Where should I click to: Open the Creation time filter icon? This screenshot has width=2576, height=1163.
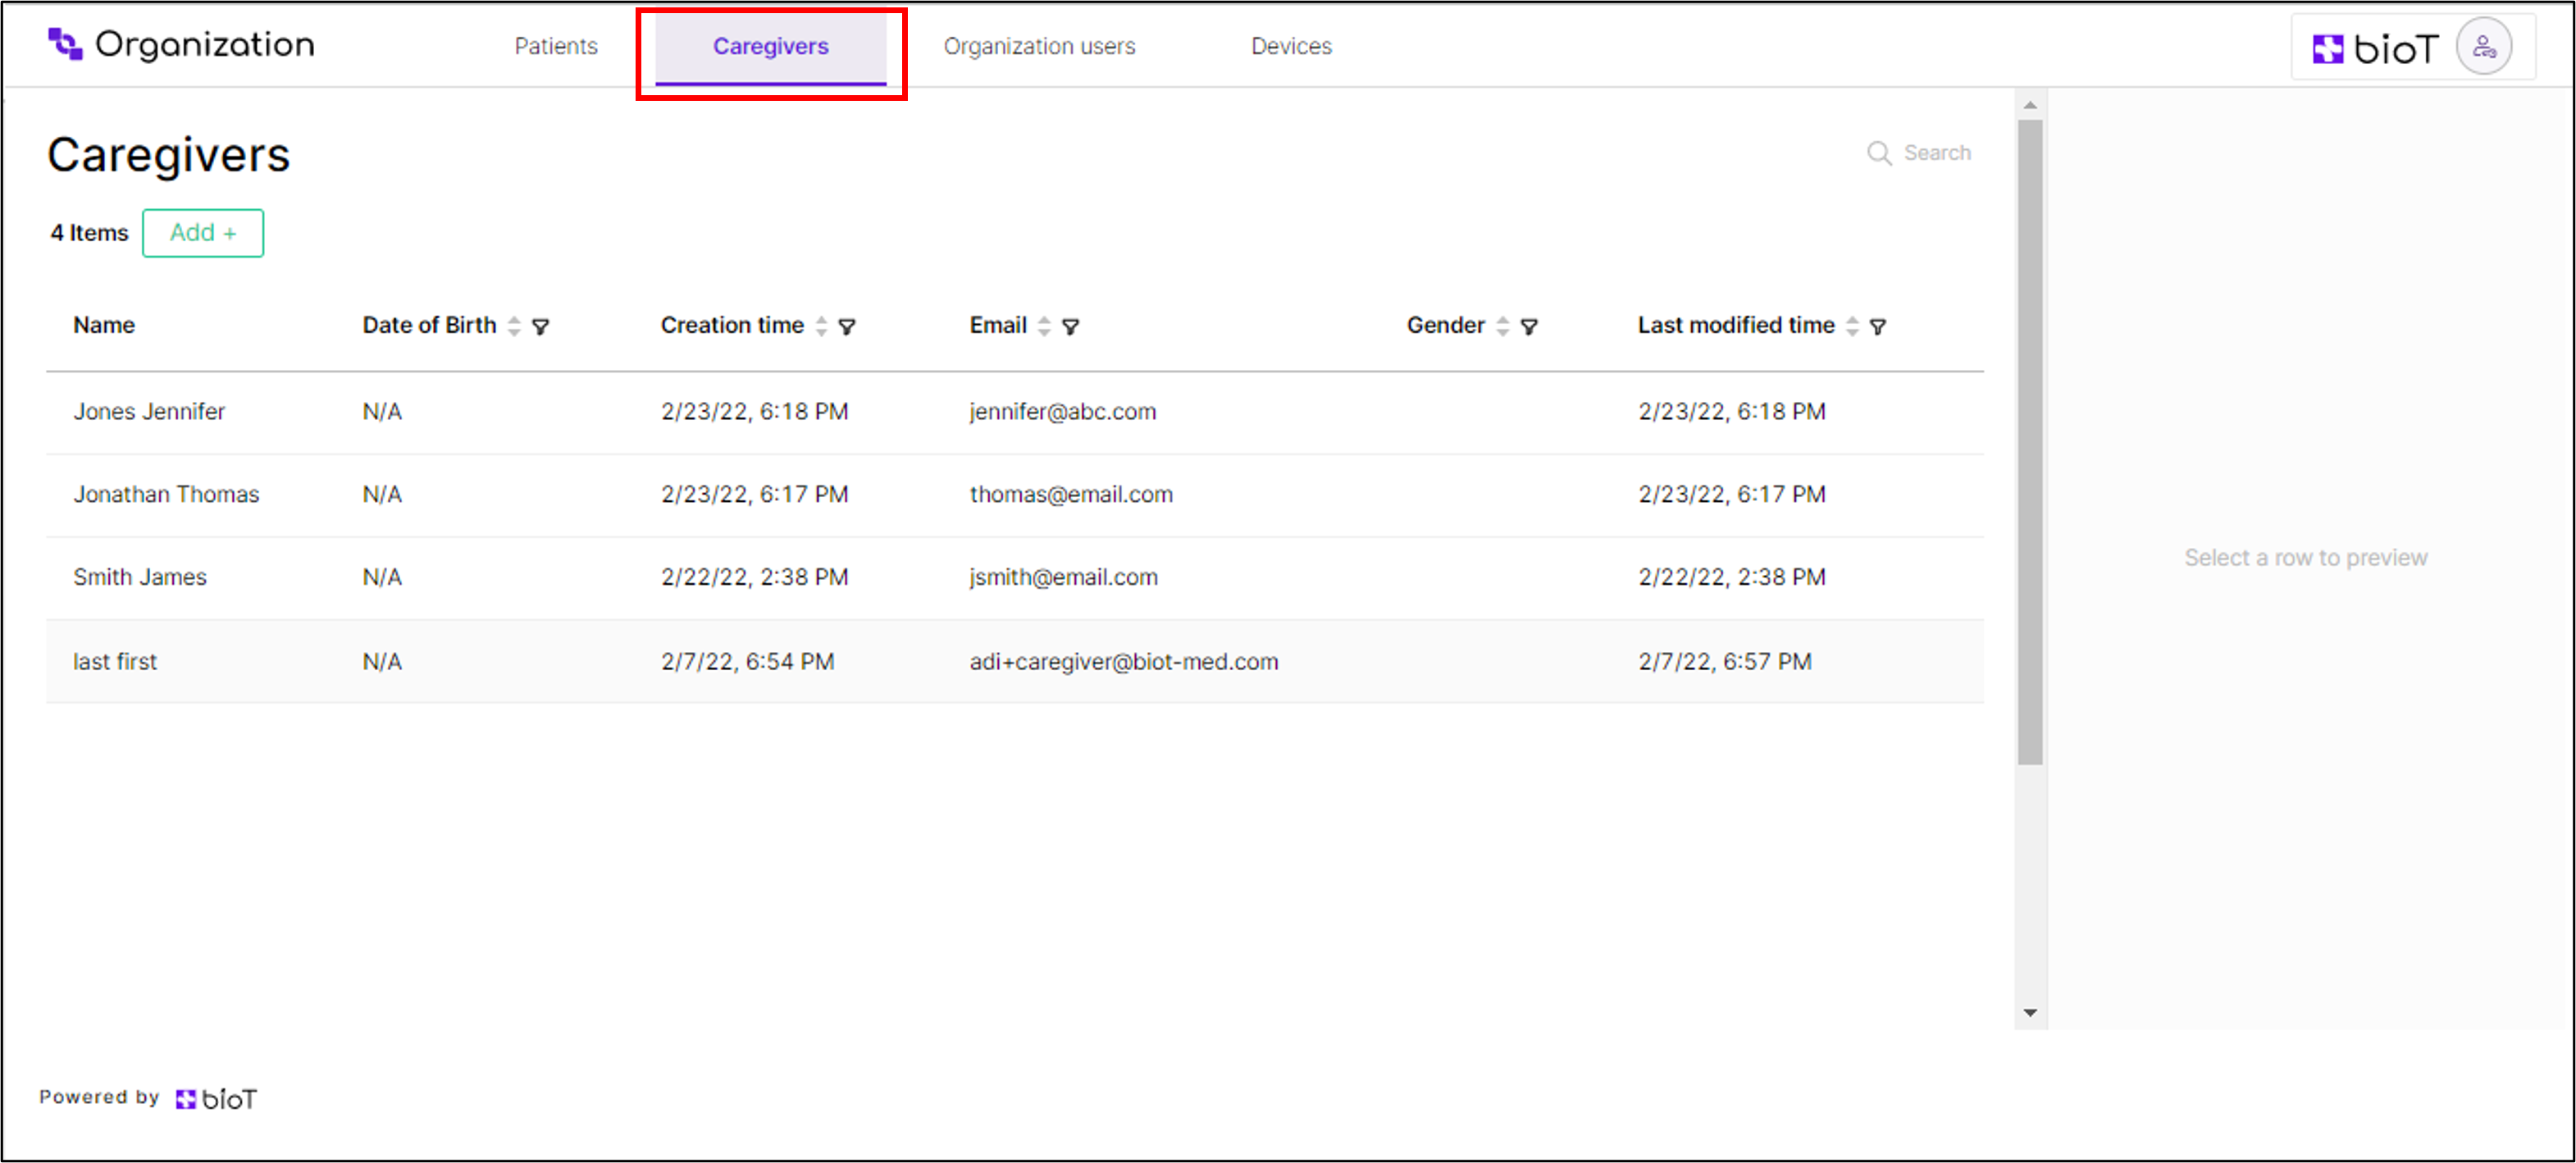click(x=847, y=327)
